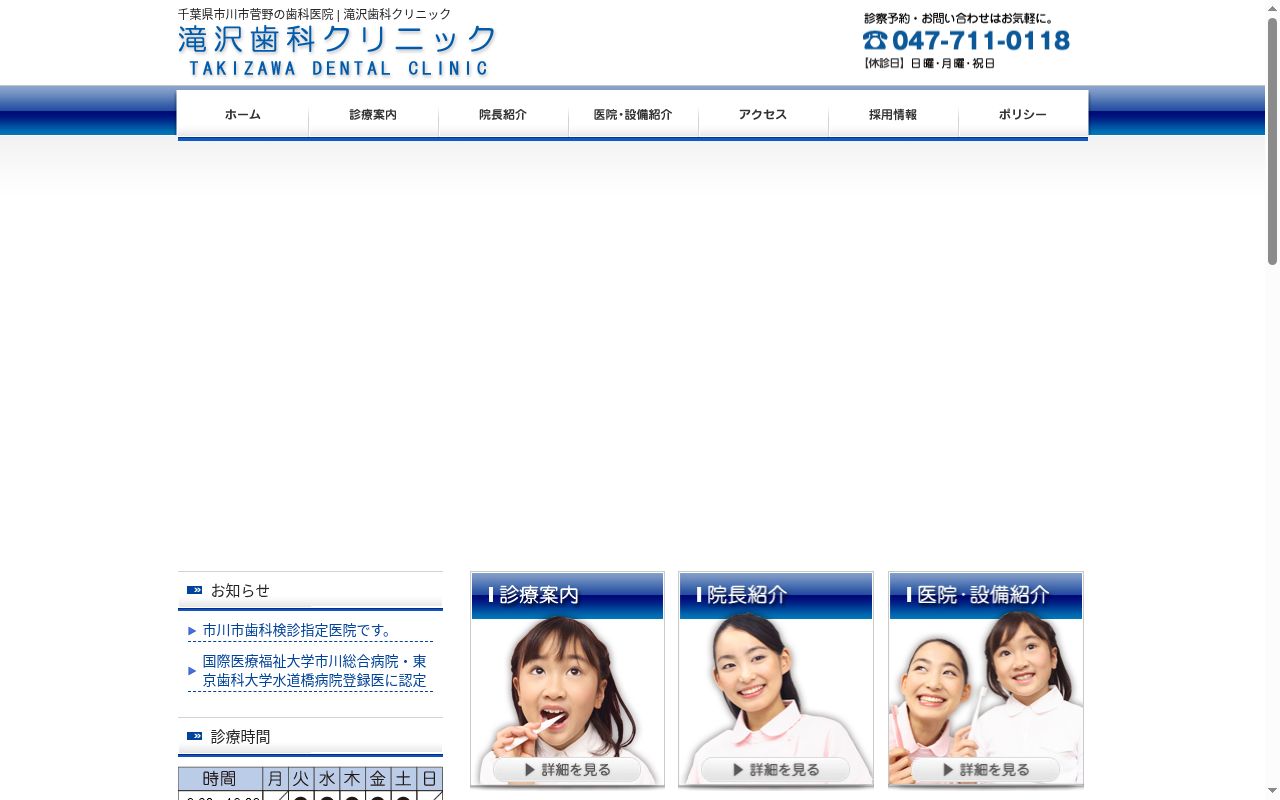1280x800 pixels.
Task: Click the 水 column header in schedule table
Action: 327,779
